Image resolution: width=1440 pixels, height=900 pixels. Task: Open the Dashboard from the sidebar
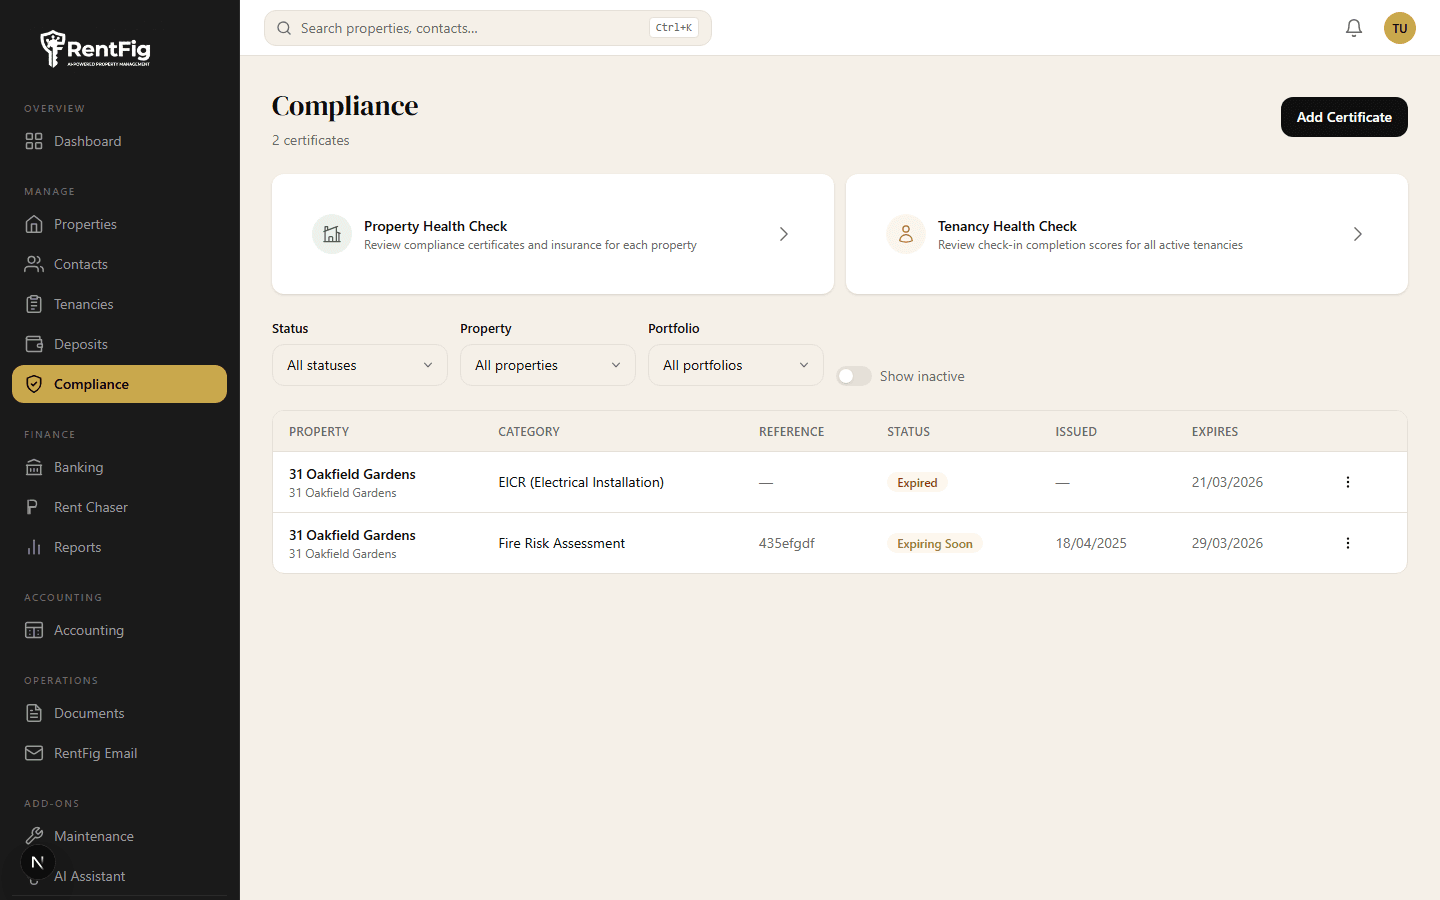coord(32,141)
